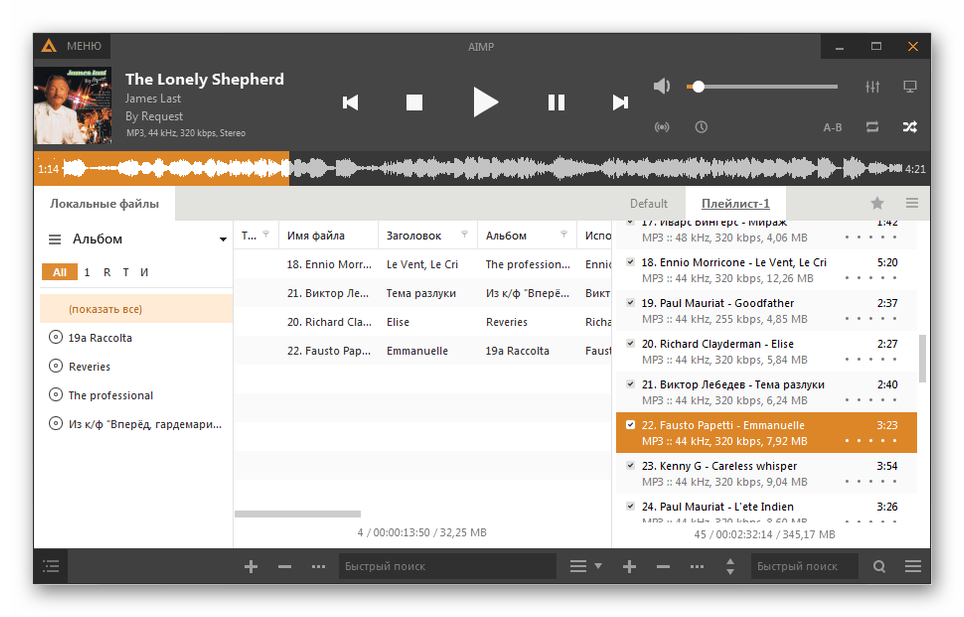This screenshot has width=964, height=617.
Task: Select the A-B repeat button
Action: pos(832,128)
